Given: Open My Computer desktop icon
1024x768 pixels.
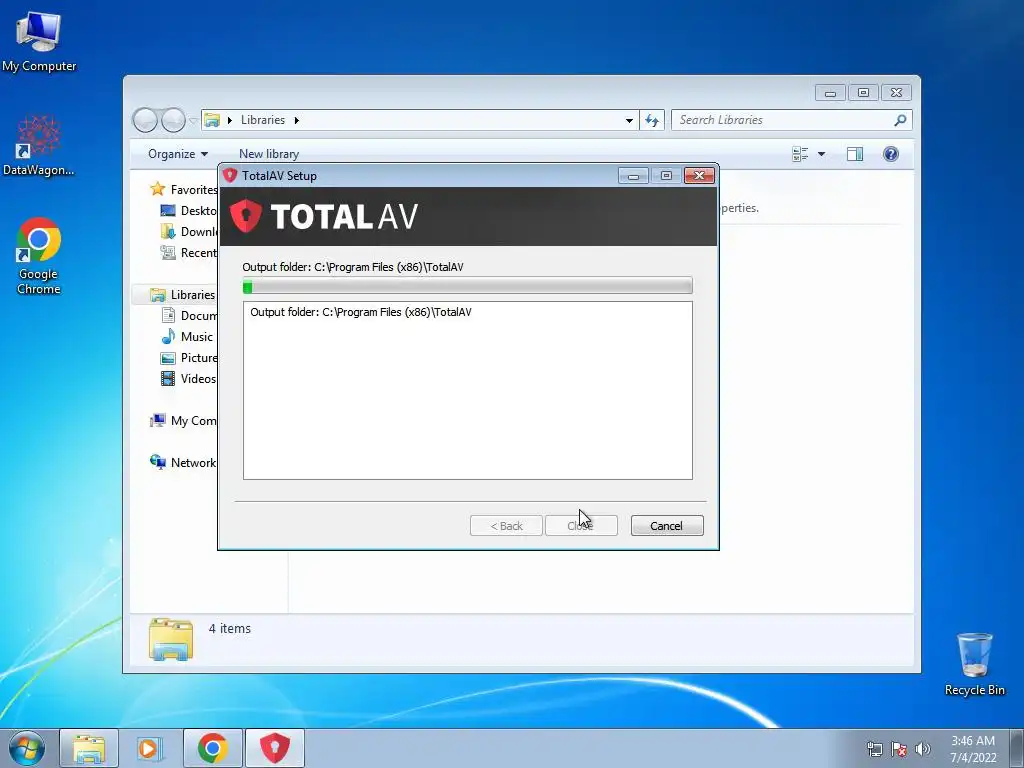Looking at the screenshot, I should 39,41.
